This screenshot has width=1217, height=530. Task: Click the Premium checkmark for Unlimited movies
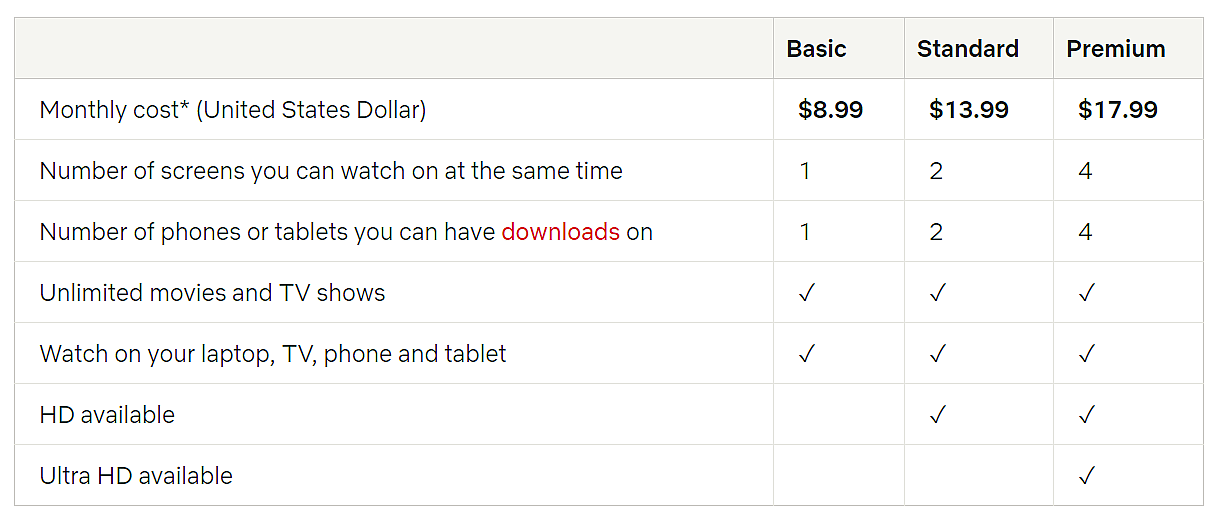click(x=1087, y=293)
